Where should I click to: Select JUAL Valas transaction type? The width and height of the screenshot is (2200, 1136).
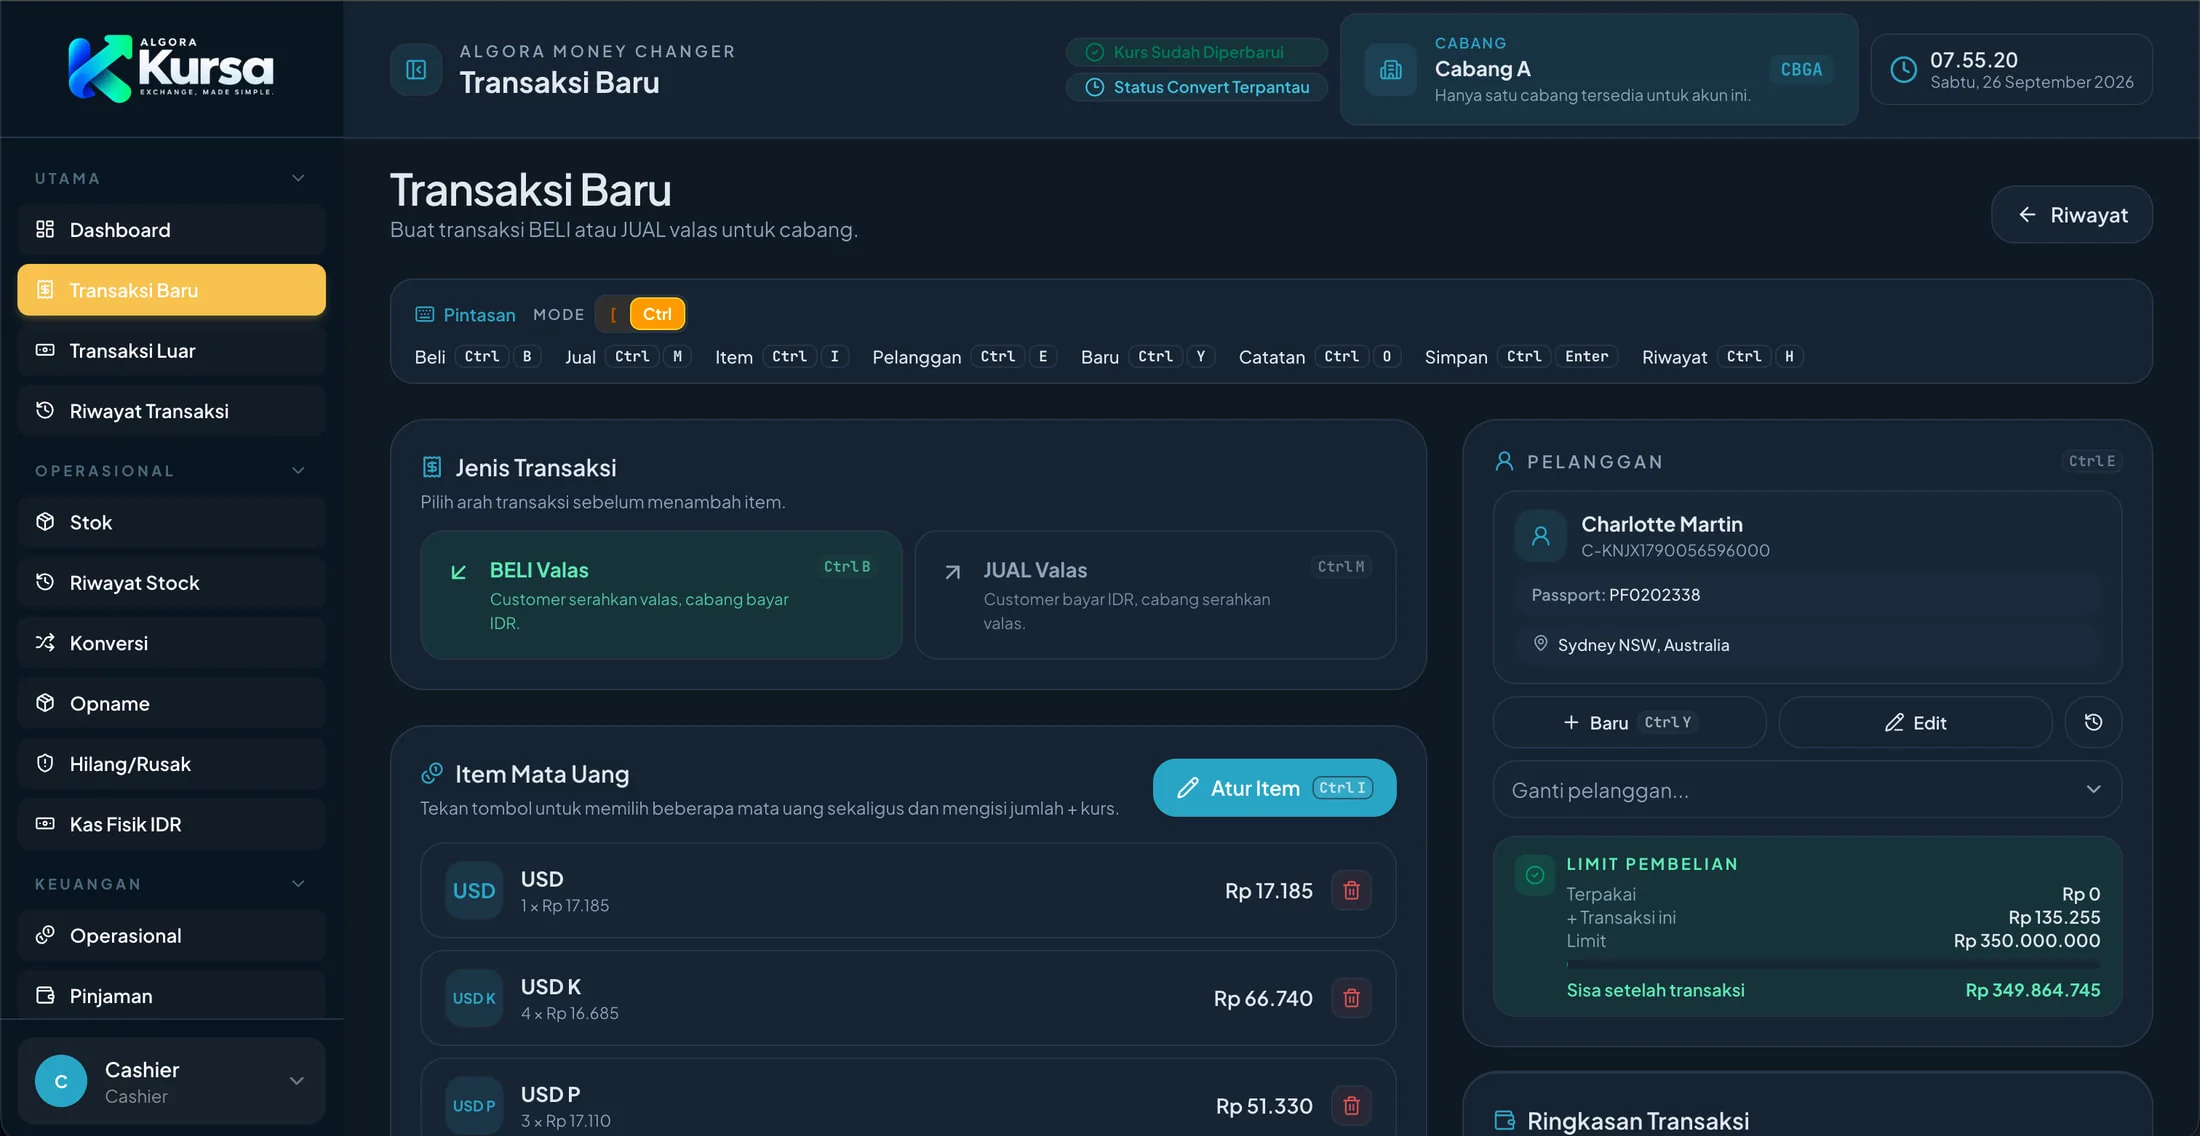1155,595
